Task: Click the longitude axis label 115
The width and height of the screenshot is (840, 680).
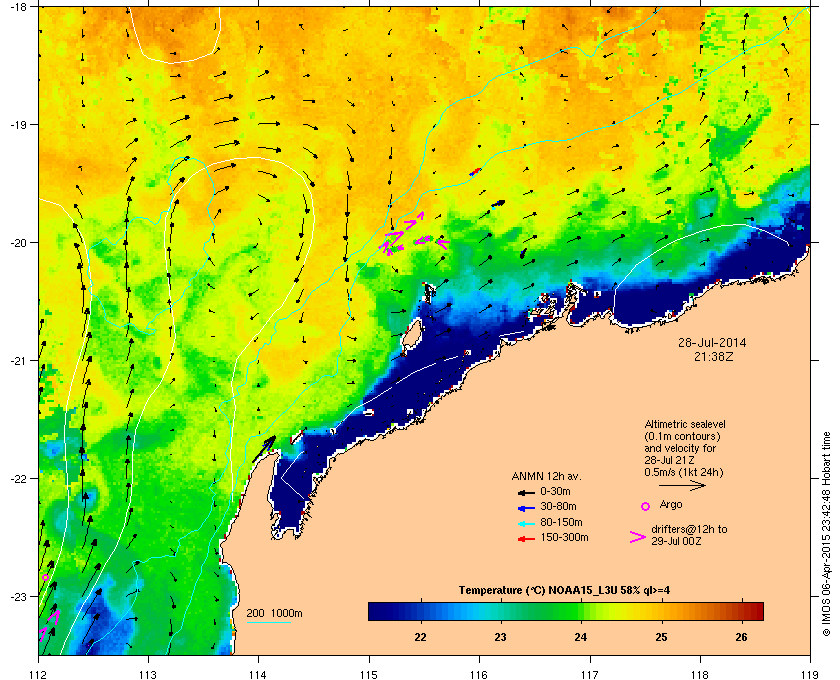Action: (369, 674)
